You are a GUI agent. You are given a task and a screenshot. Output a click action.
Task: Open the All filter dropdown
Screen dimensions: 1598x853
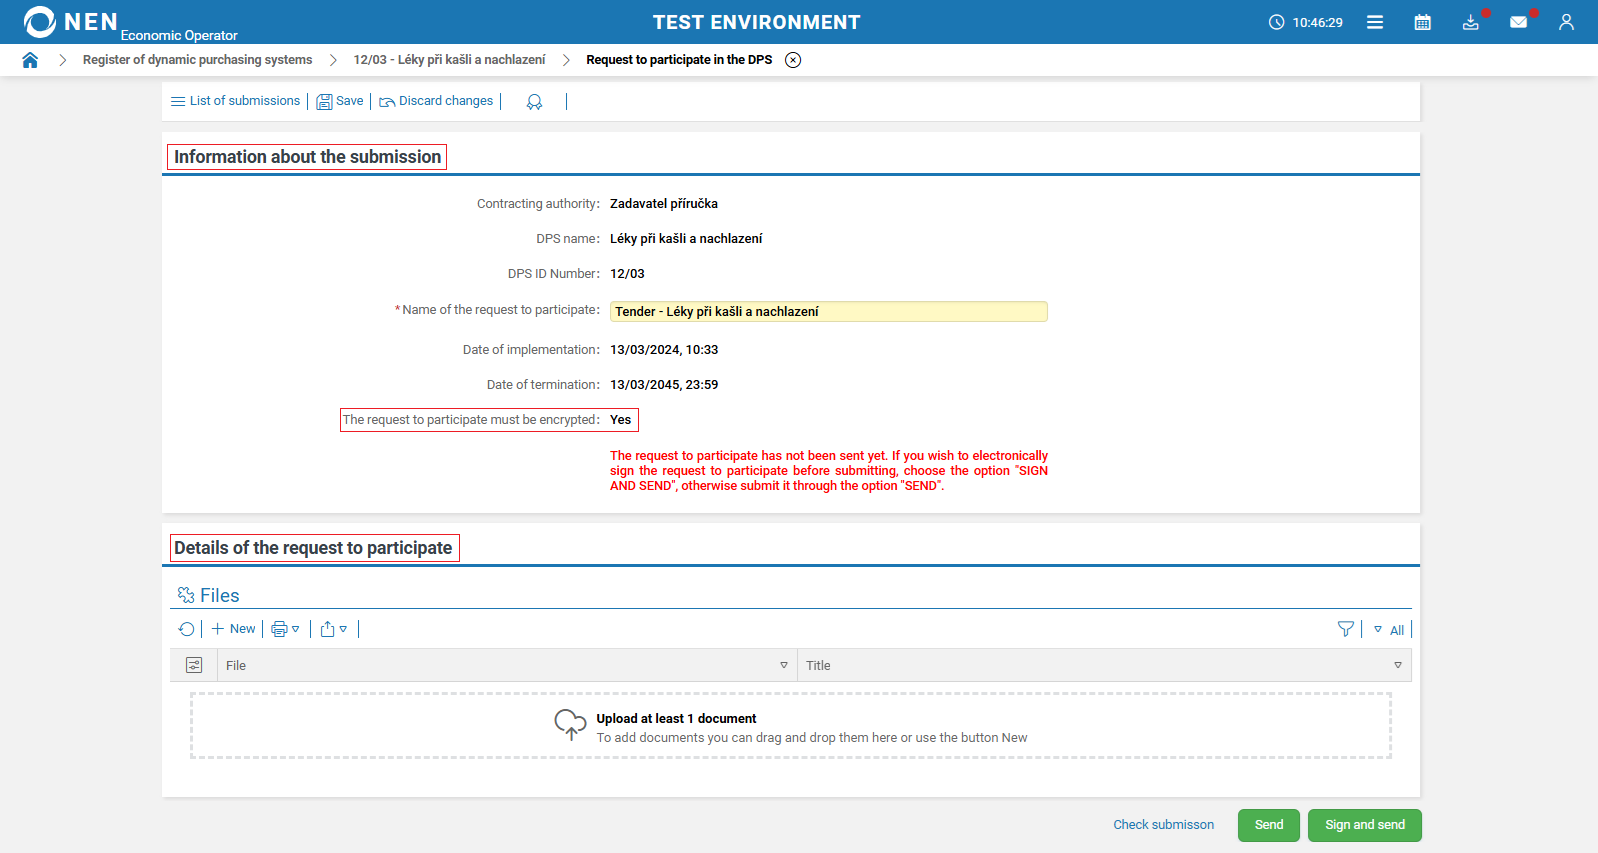1390,630
